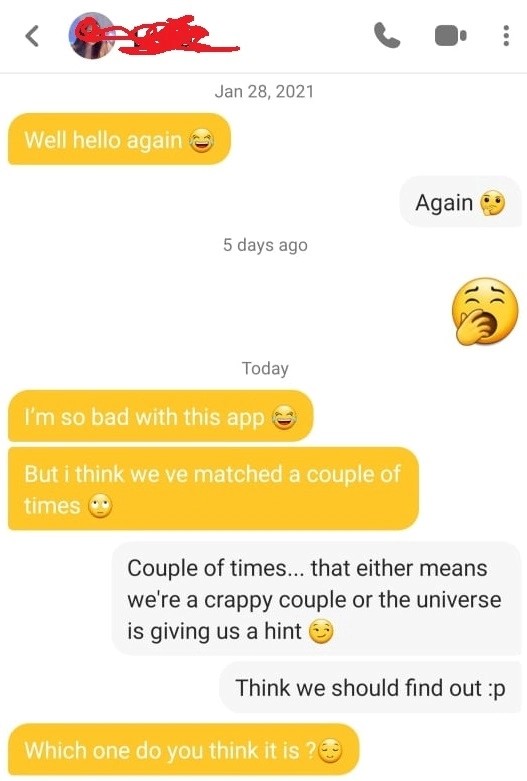The width and height of the screenshot is (527, 781).
Task: Tap the laughing emoji in 'Well hello again'
Action: 202,140
